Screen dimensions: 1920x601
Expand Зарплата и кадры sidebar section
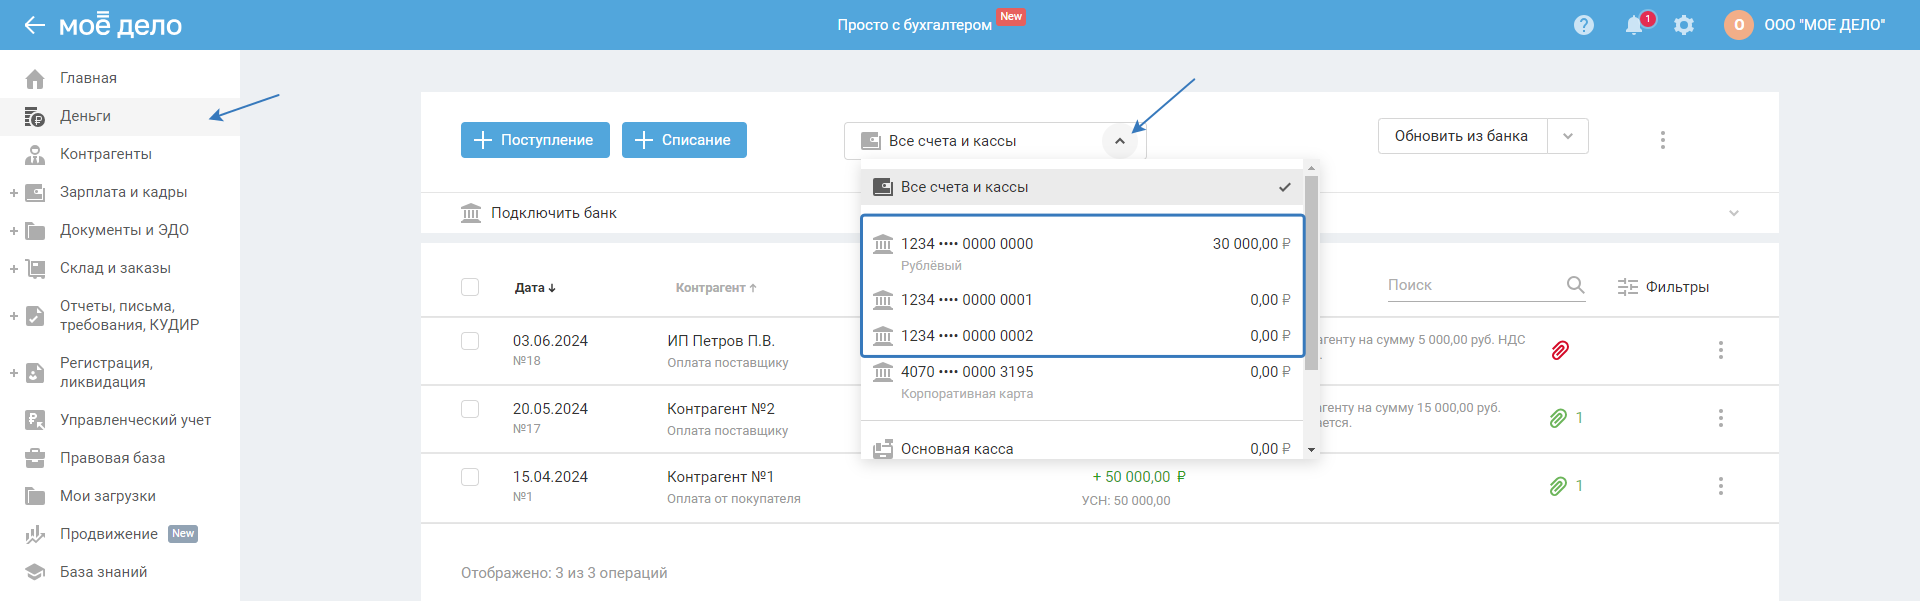pyautogui.click(x=14, y=192)
